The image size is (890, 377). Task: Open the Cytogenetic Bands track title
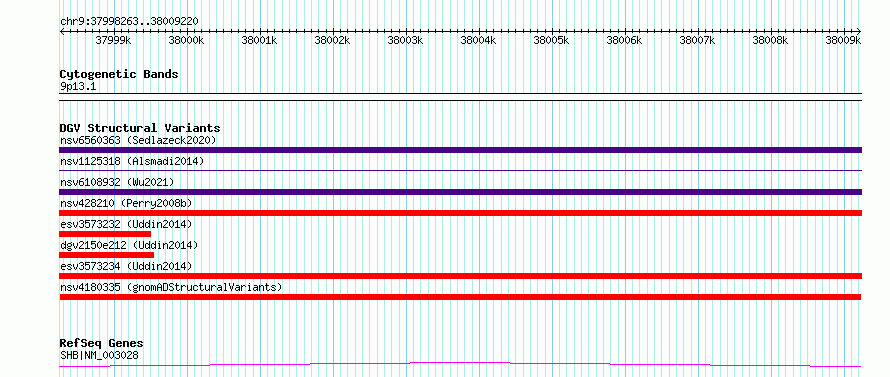[x=119, y=74]
